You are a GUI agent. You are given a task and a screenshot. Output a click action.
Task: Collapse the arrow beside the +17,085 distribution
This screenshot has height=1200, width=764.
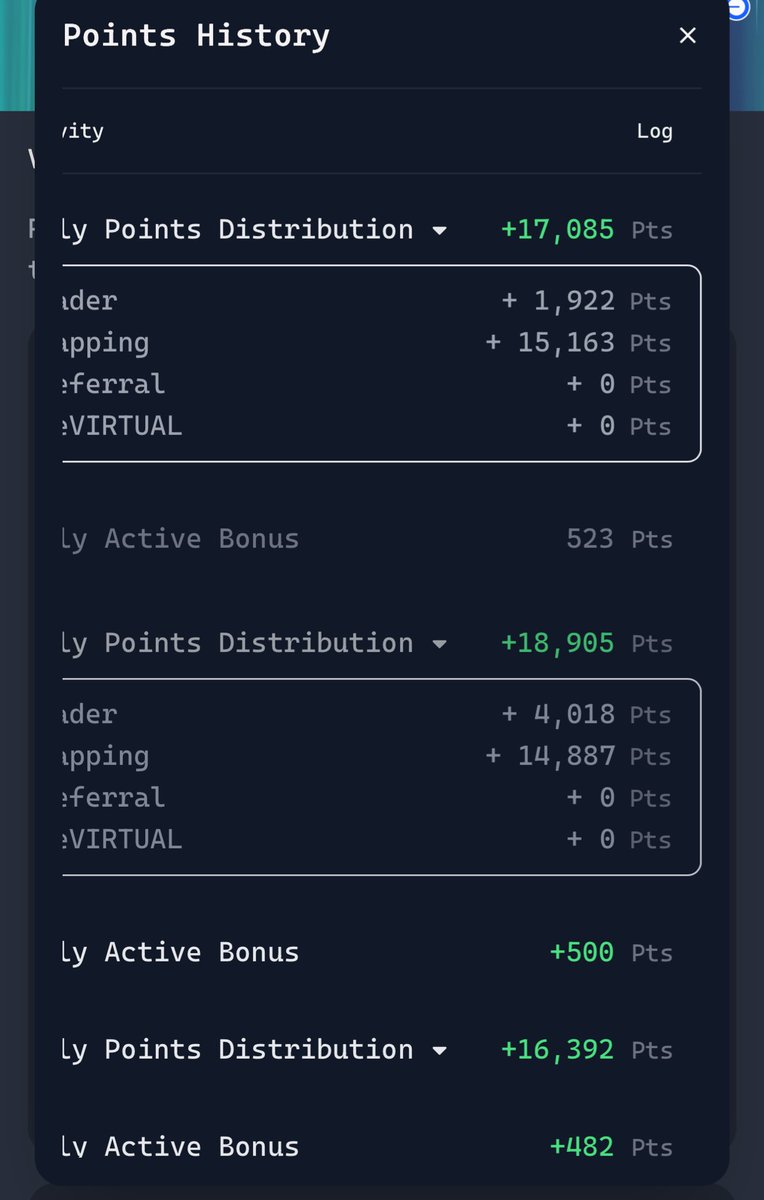tap(439, 231)
